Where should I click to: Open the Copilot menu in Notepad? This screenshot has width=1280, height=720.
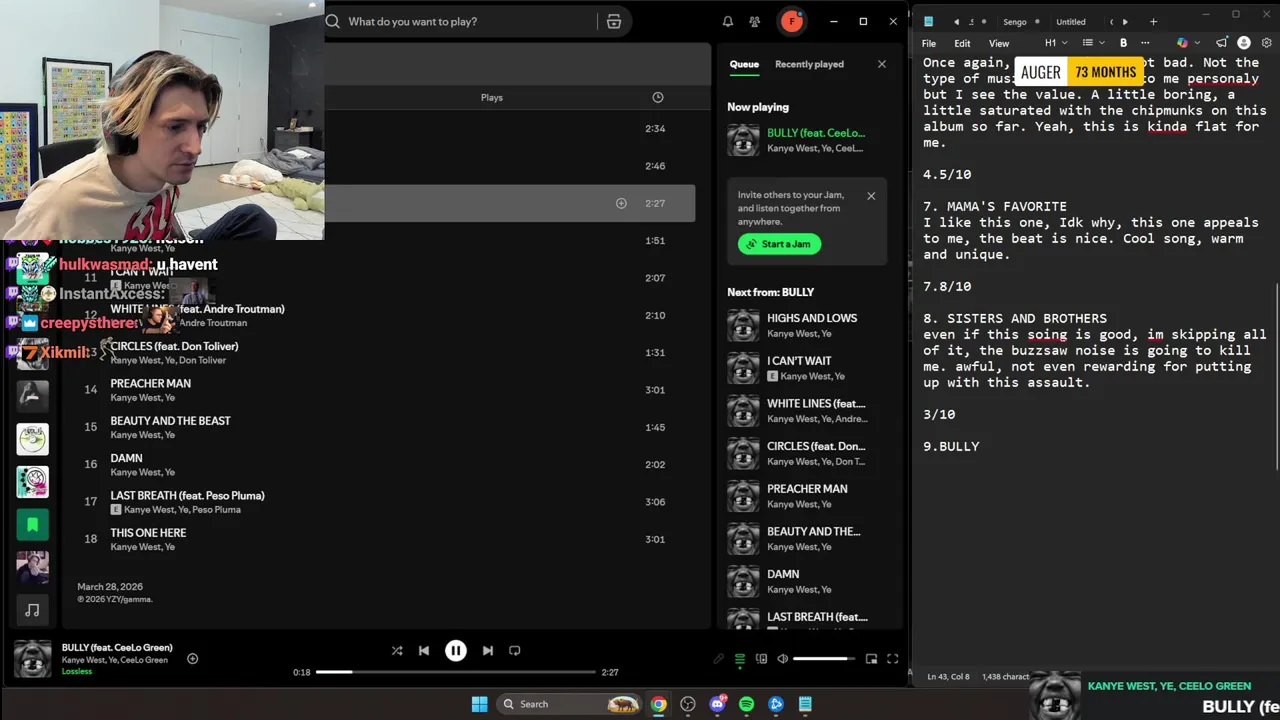tap(1187, 43)
